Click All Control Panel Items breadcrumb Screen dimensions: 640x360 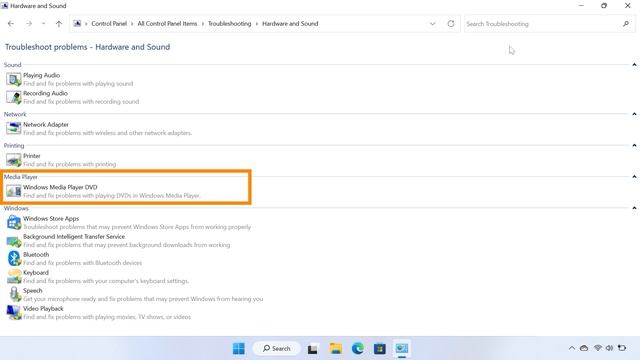coord(167,24)
